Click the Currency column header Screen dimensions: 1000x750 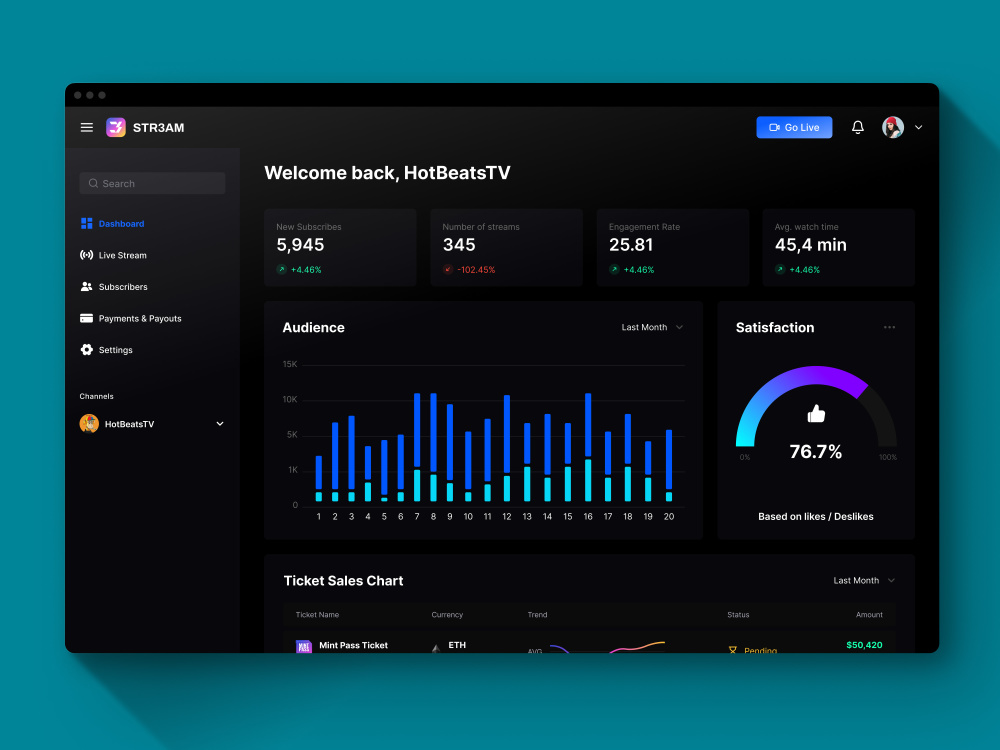[447, 615]
